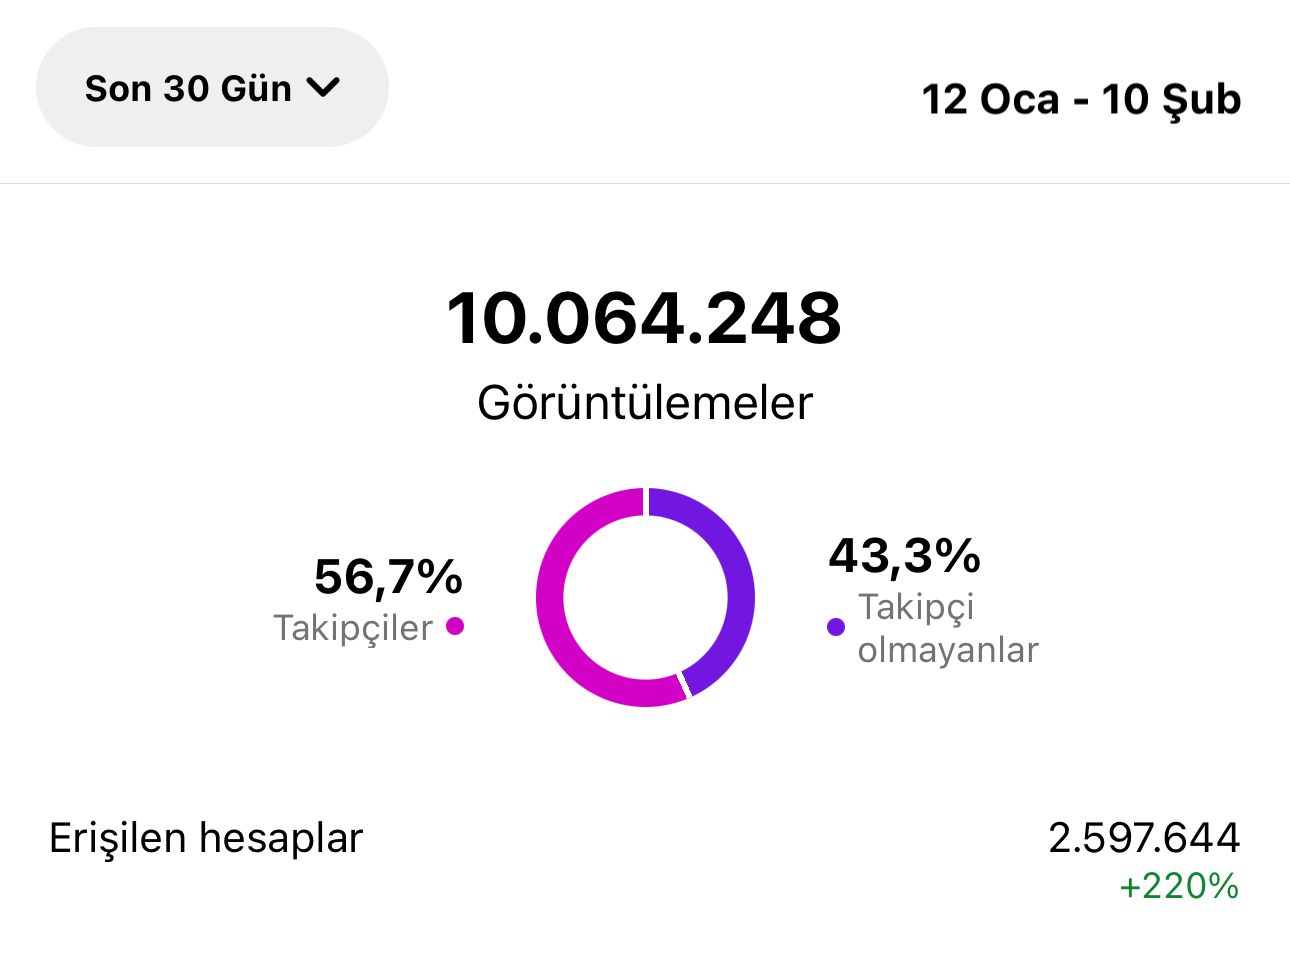Click the green +220% growth indicator
This screenshot has width=1290, height=977.
point(1179,886)
